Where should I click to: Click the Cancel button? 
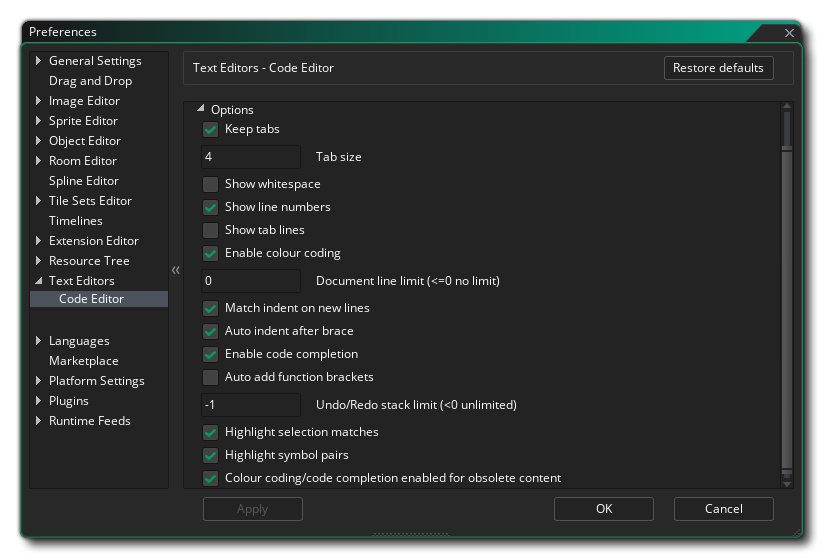click(723, 509)
